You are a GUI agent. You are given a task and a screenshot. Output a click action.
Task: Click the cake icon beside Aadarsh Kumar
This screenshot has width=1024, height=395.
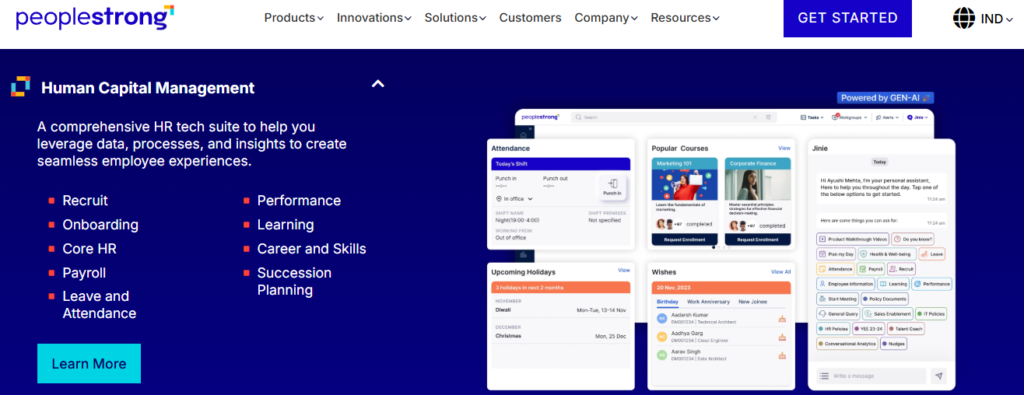coord(782,319)
